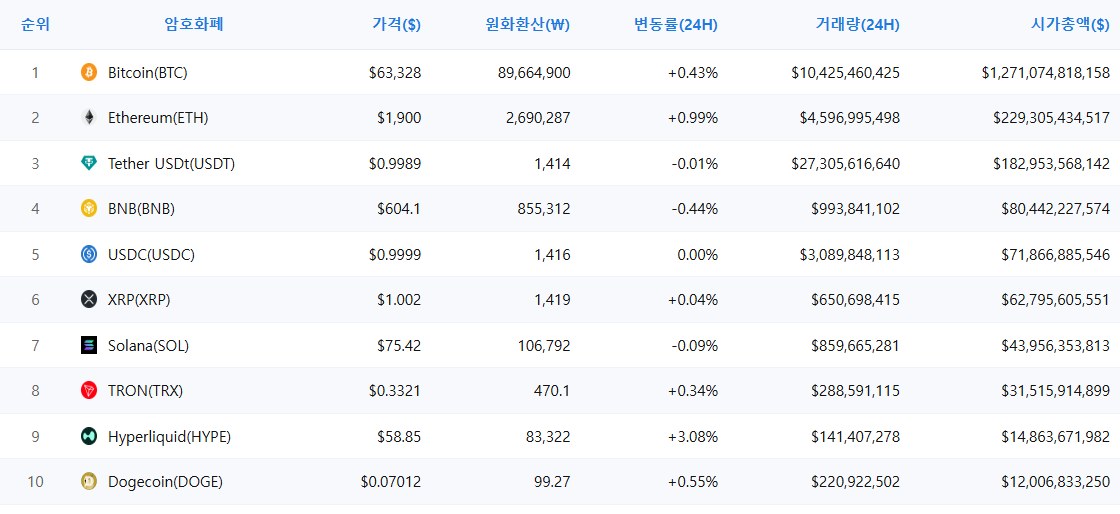Click the market cap $1,271,074,818,158
The width and height of the screenshot is (1120, 514).
(x=1046, y=72)
